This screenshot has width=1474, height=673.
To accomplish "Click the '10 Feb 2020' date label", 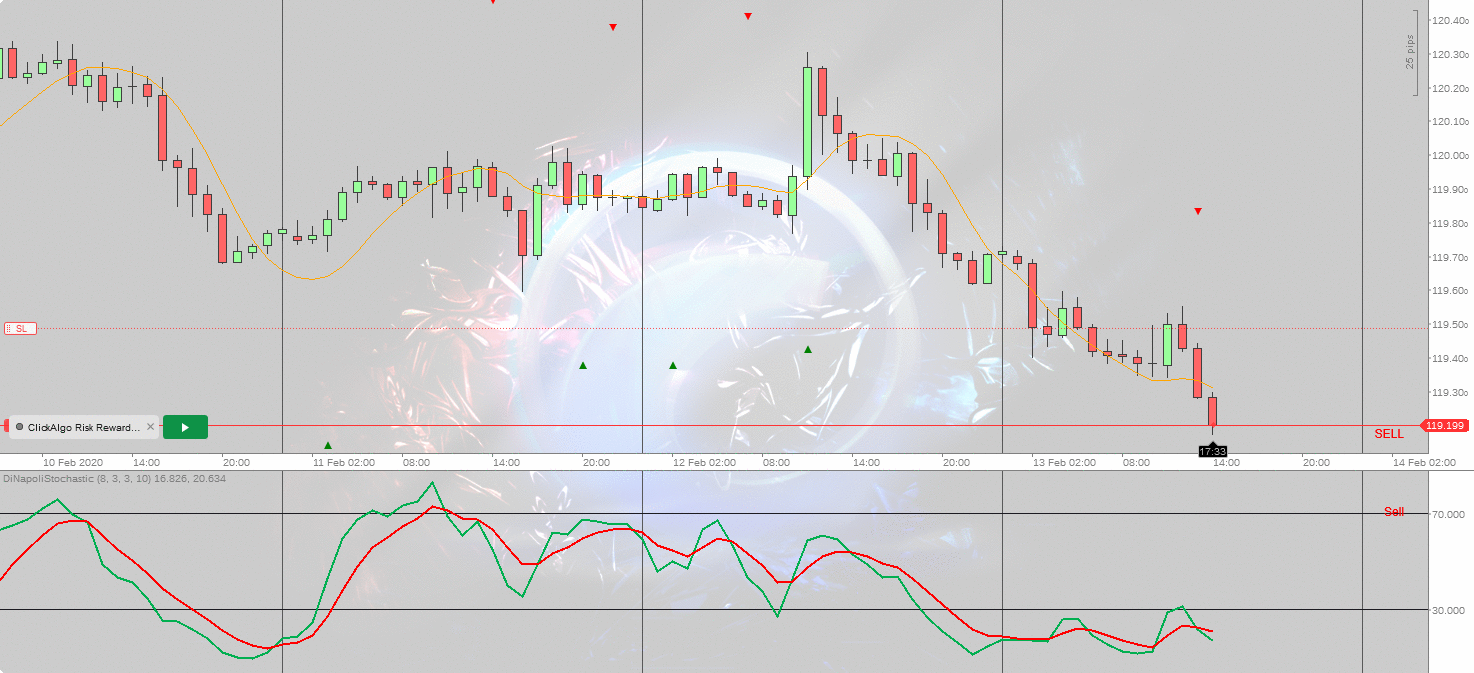I will [73, 463].
